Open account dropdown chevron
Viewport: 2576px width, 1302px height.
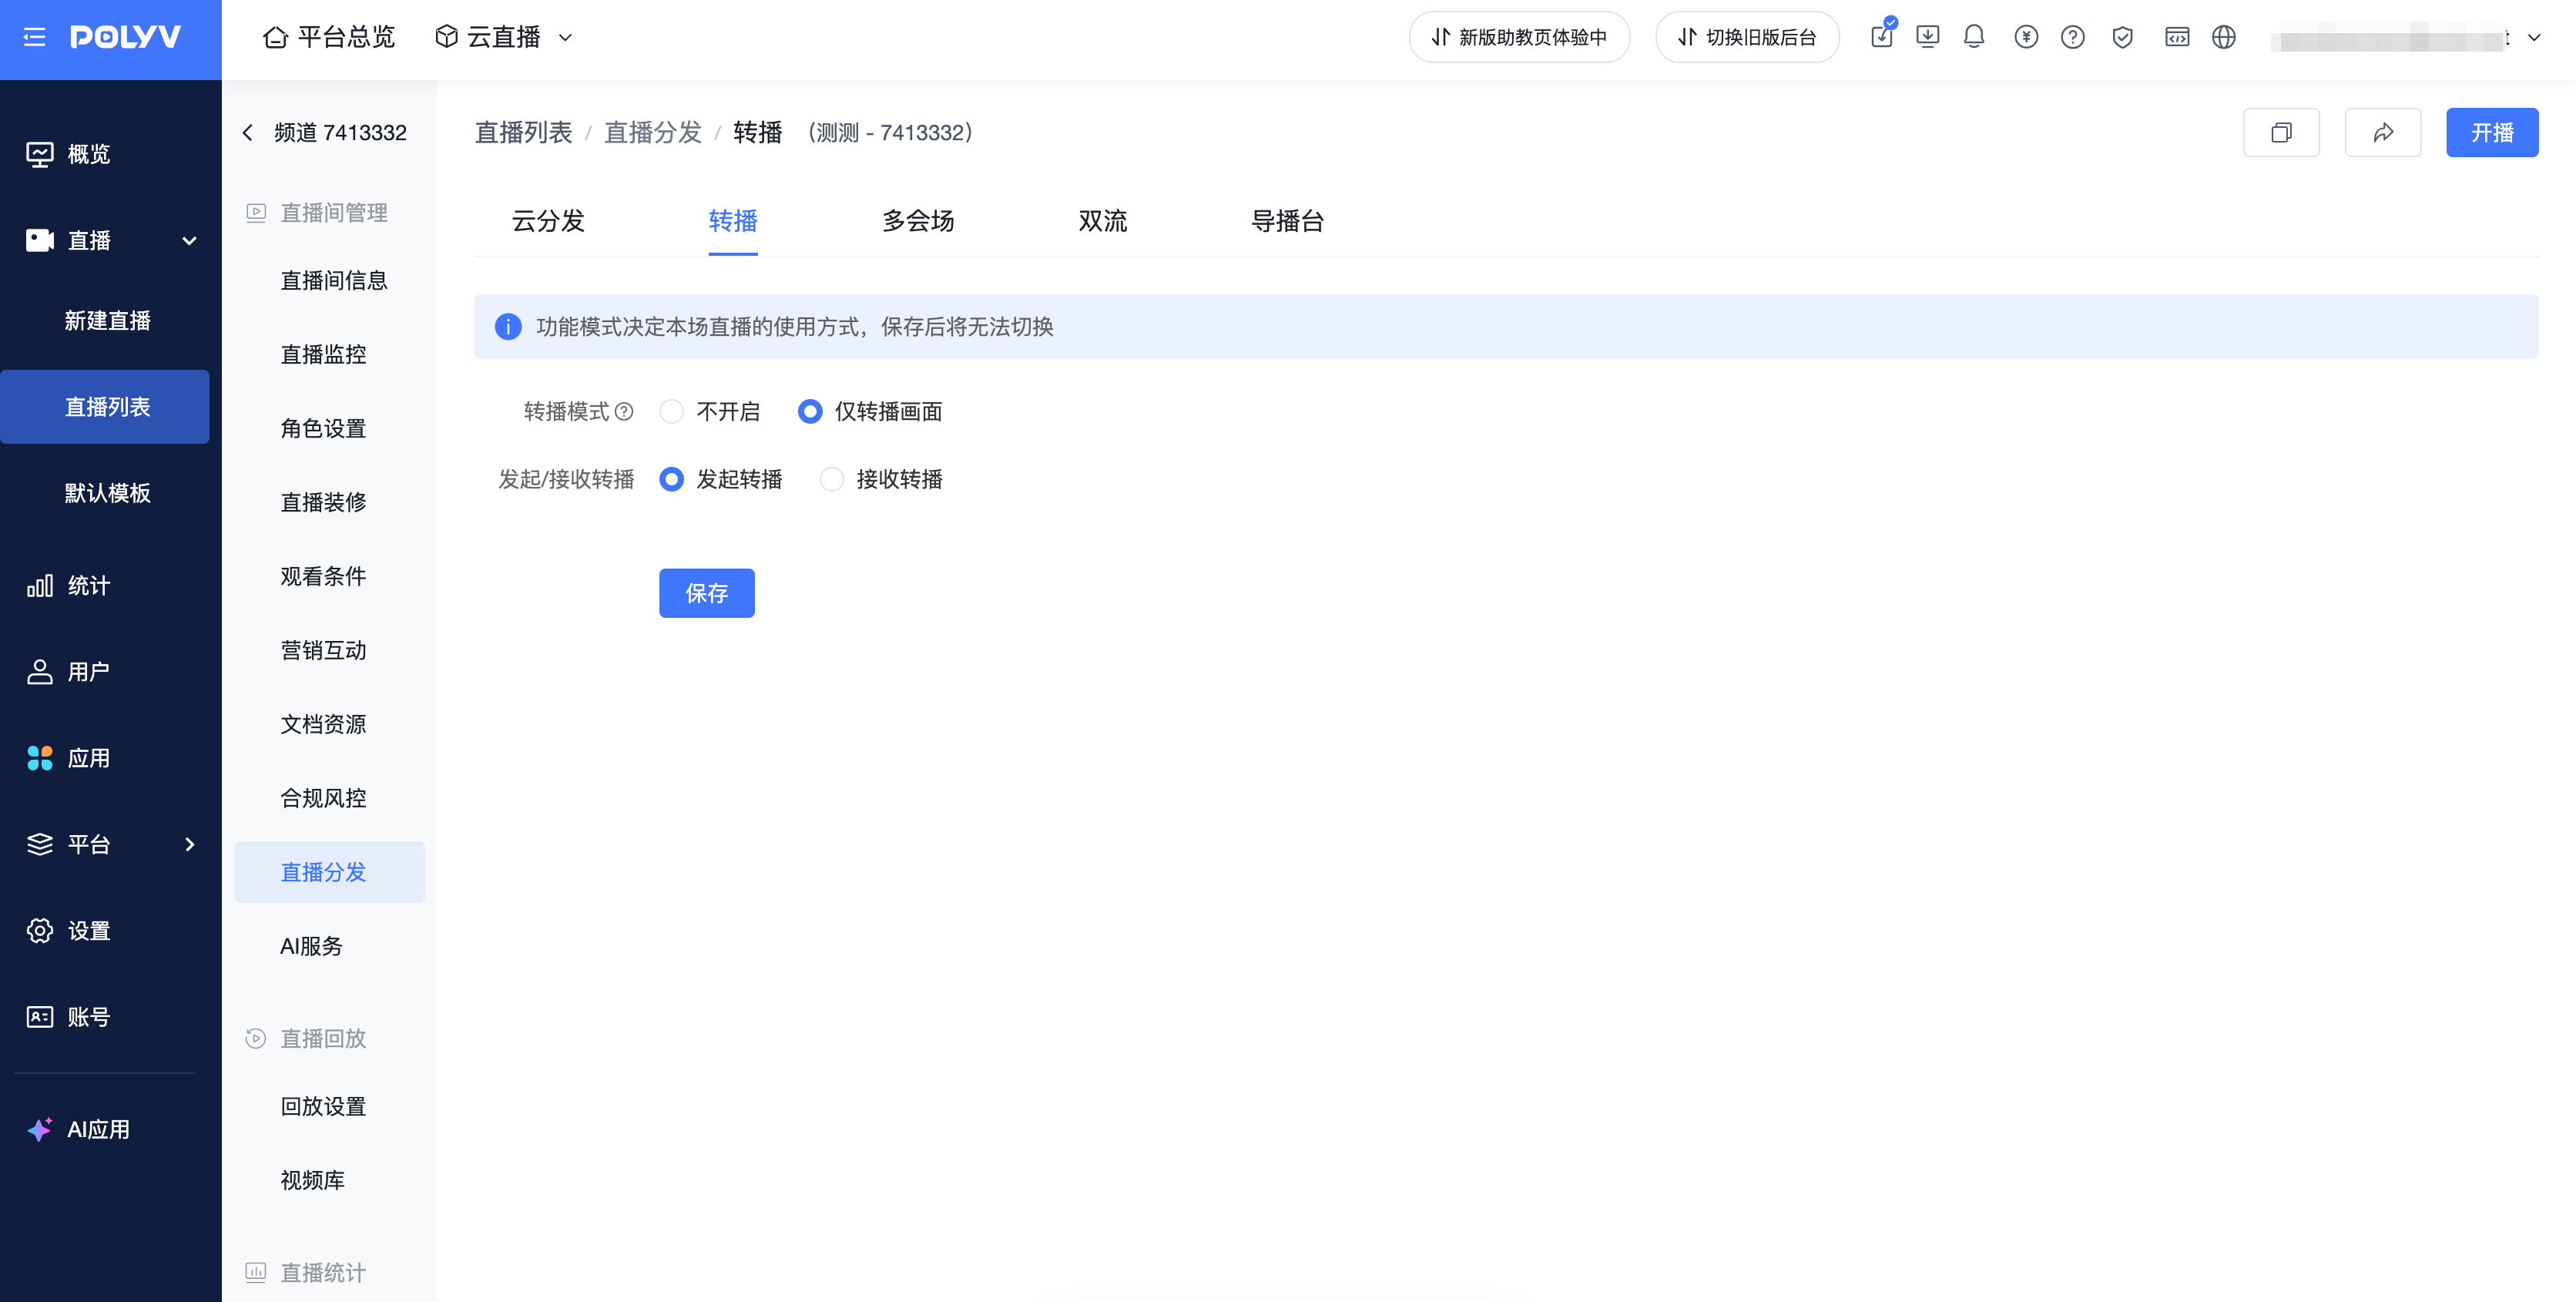(2534, 38)
